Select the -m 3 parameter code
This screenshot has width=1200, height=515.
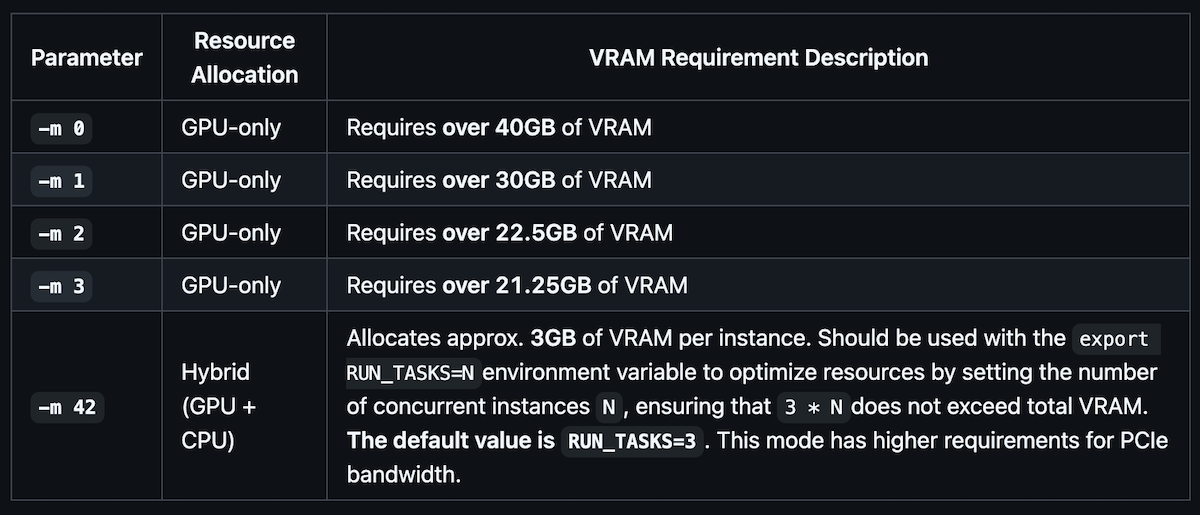click(61, 285)
